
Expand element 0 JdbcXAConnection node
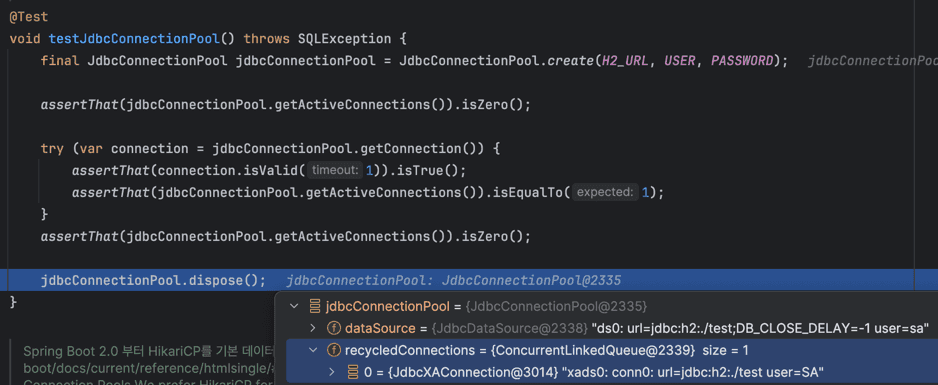coord(333,372)
